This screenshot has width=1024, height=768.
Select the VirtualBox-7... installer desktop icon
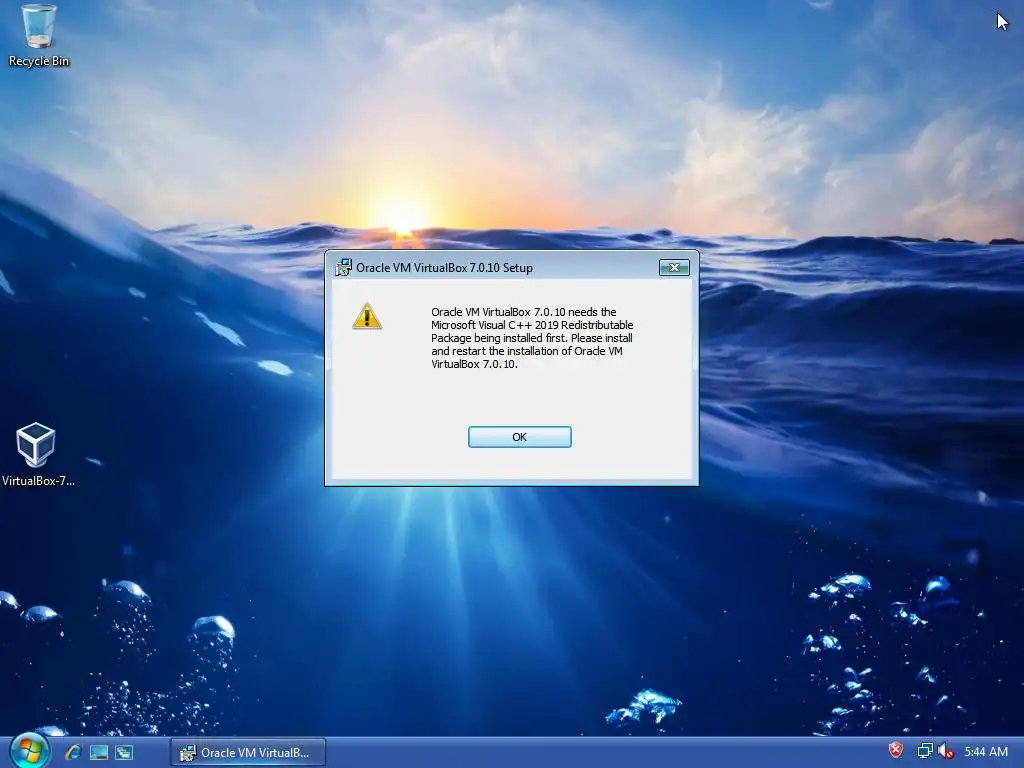click(37, 455)
